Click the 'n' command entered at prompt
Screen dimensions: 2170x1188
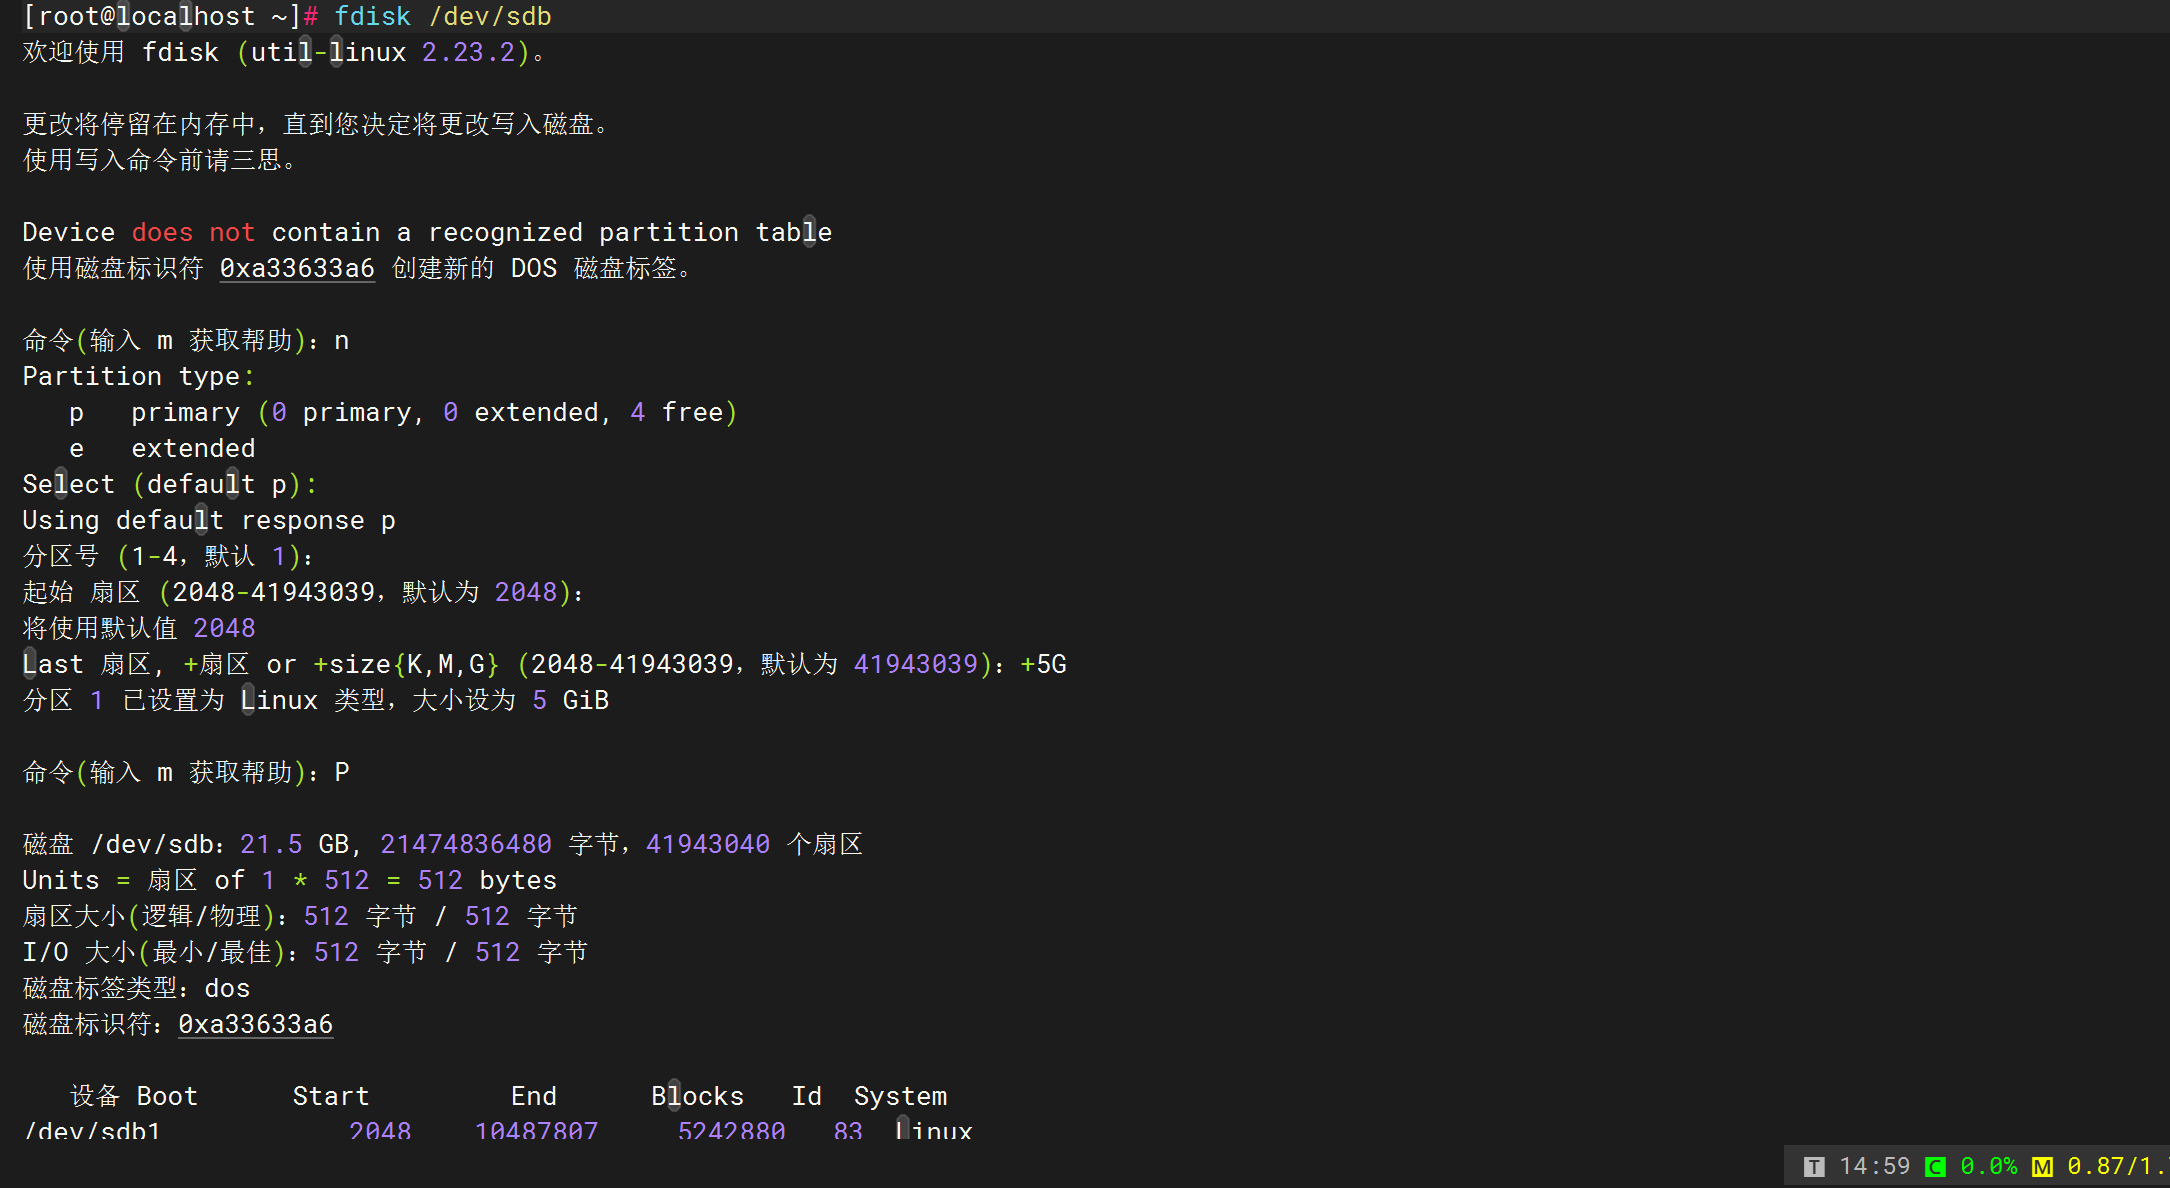point(342,341)
